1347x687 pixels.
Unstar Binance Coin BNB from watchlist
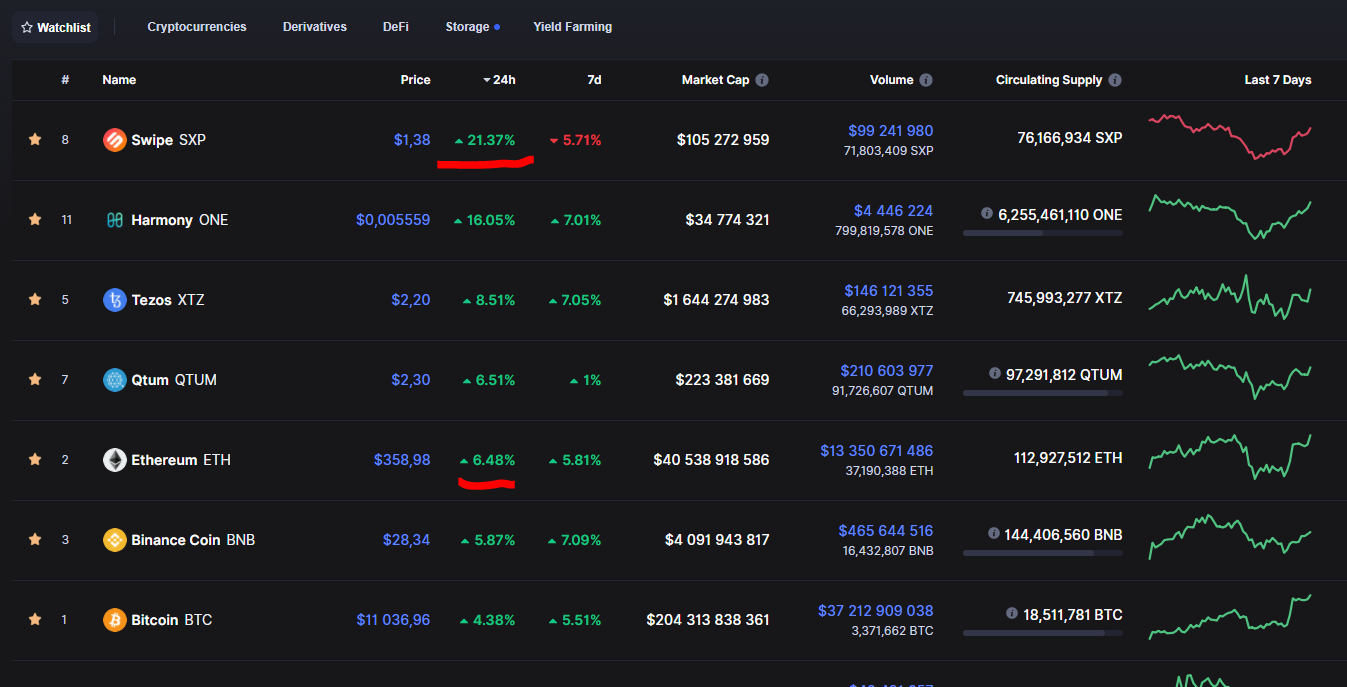(x=35, y=540)
